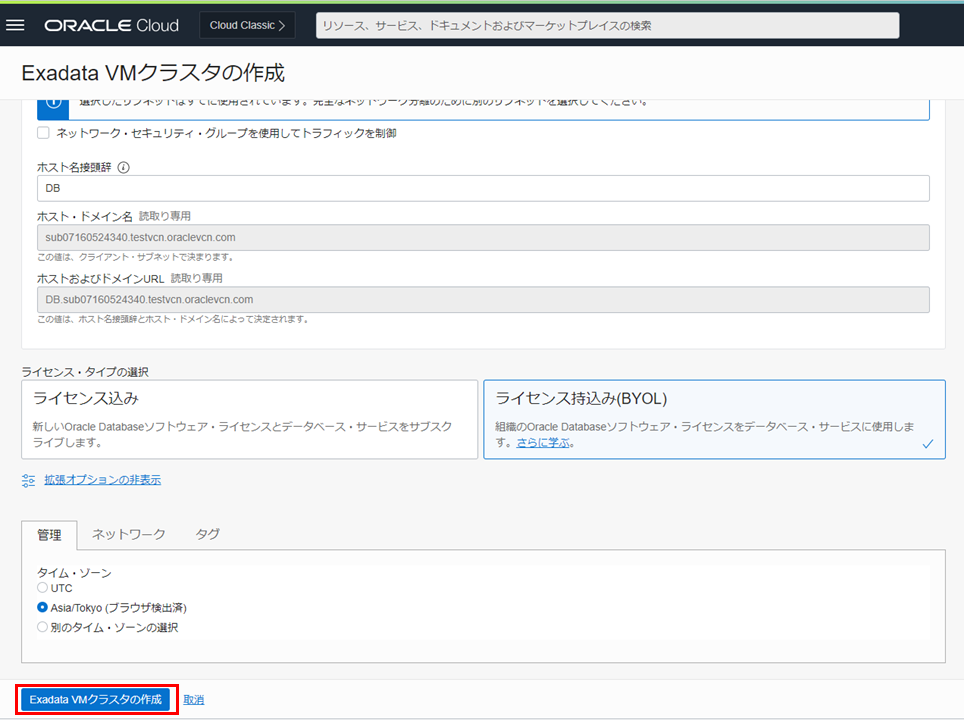Image resolution: width=964 pixels, height=720 pixels.
Task: Enable the network security group checkbox
Action: click(x=43, y=133)
